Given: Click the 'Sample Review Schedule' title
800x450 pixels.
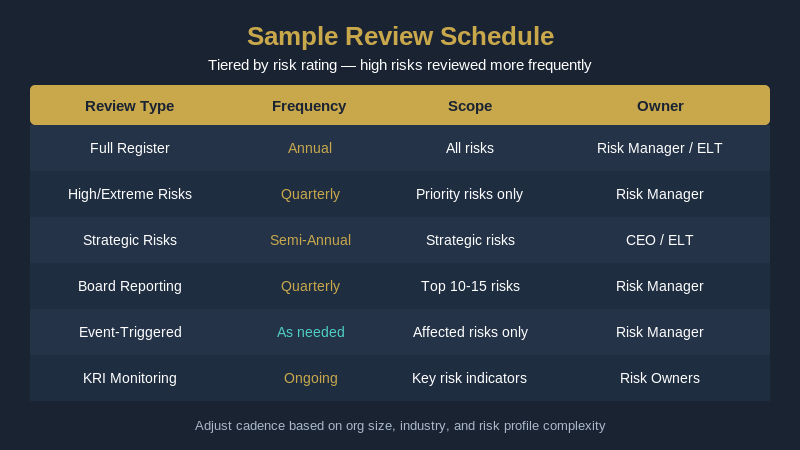Looking at the screenshot, I should coord(401,36).
